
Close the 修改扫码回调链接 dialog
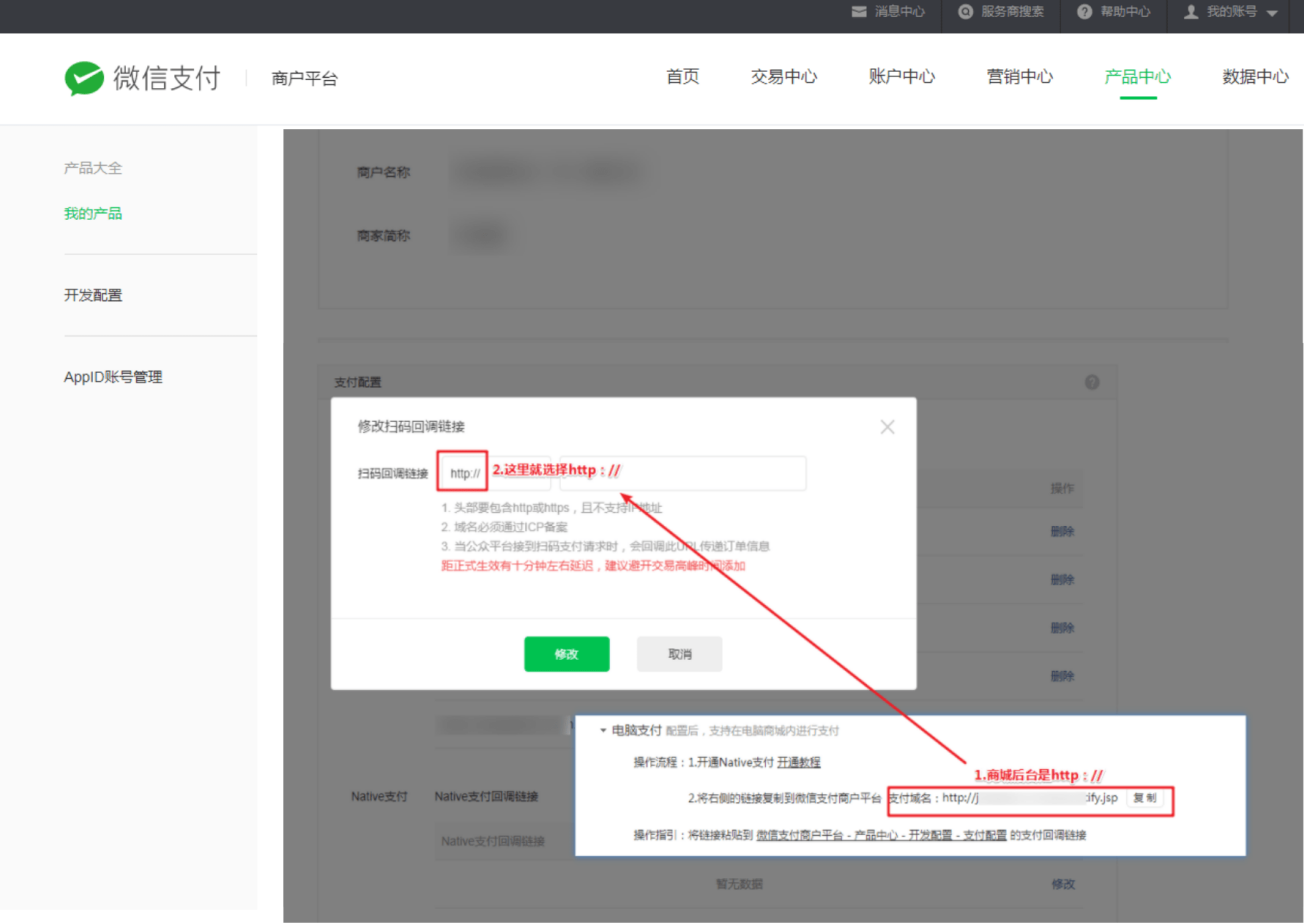tap(887, 427)
